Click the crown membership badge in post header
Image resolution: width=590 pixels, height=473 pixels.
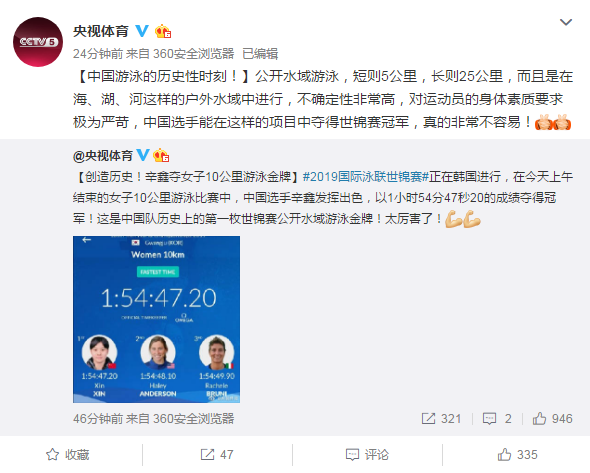pos(163,31)
